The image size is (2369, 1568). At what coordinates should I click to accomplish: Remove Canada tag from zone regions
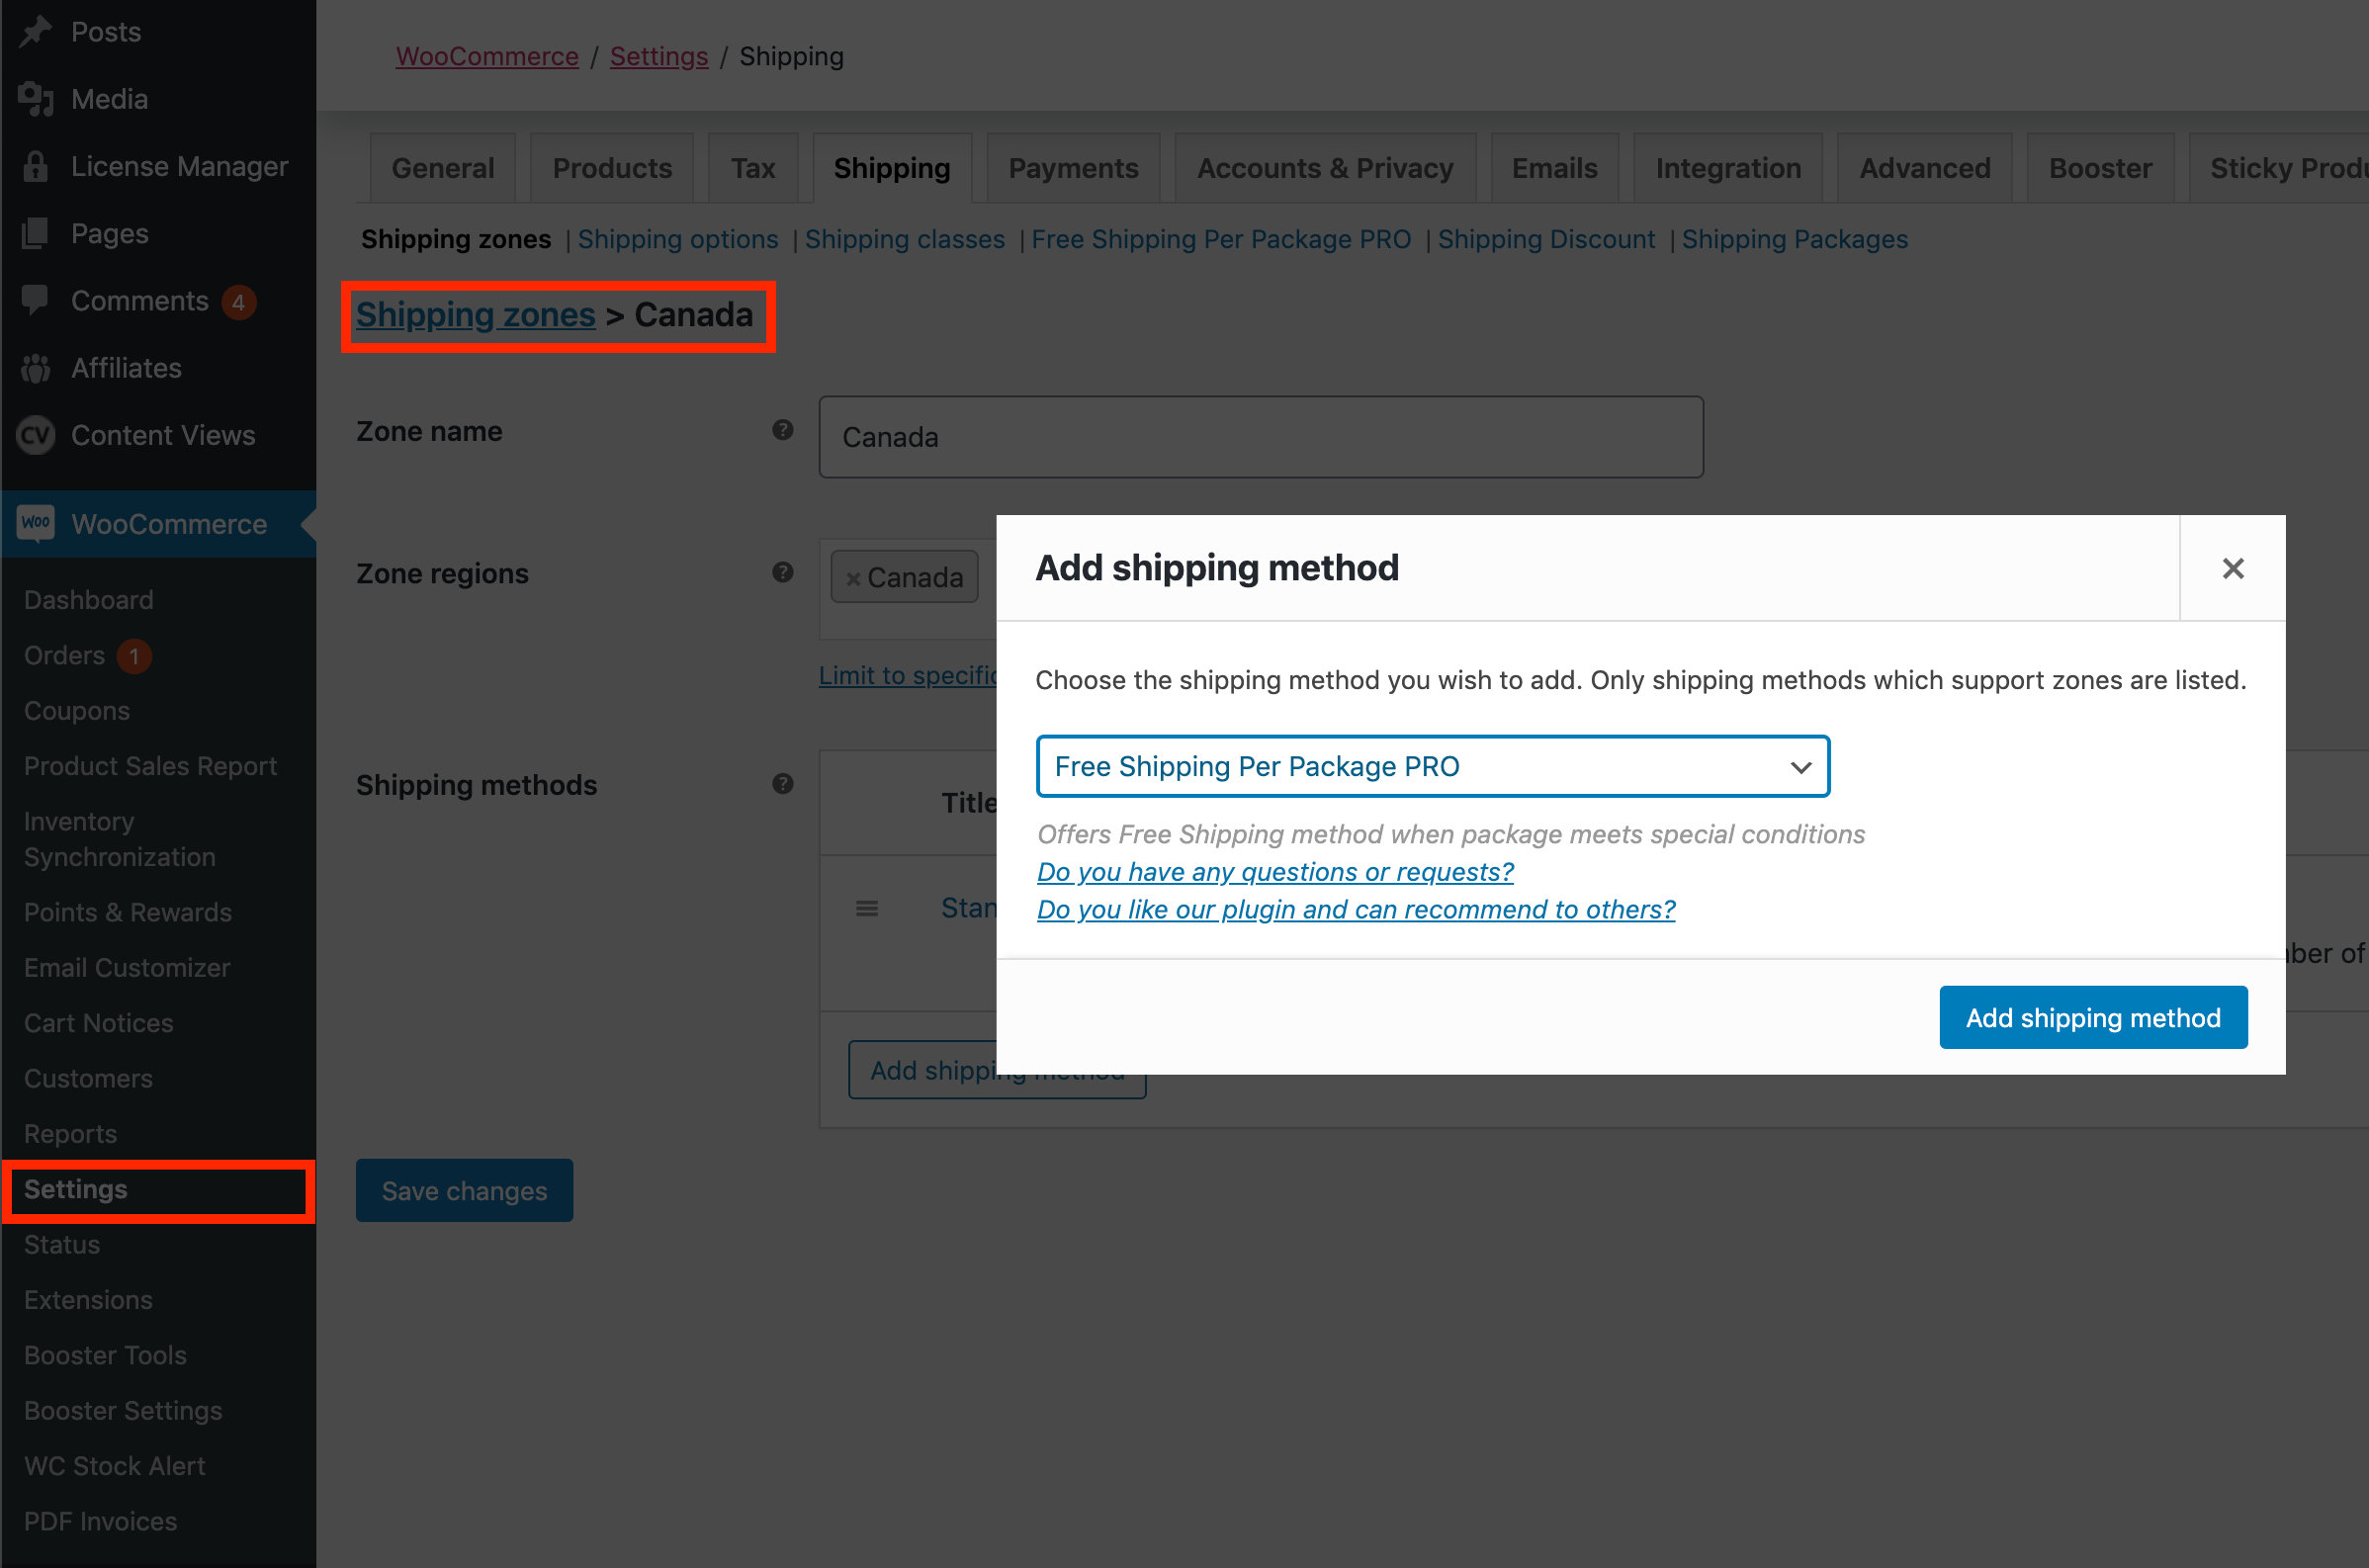(x=853, y=578)
